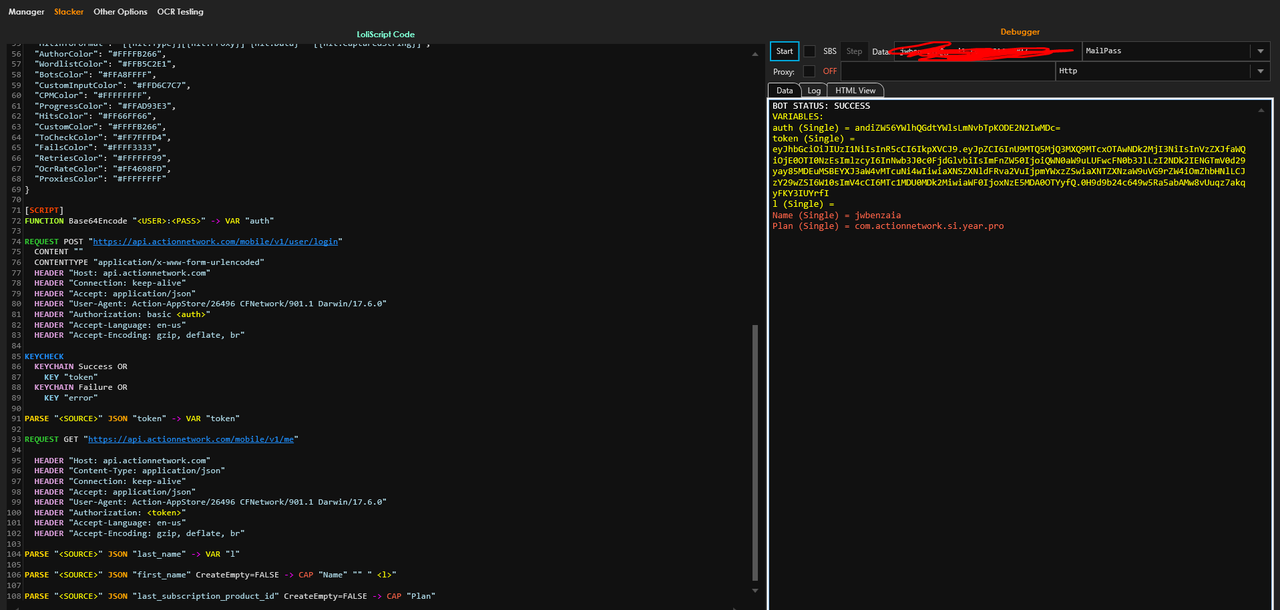The width and height of the screenshot is (1280, 610).
Task: Click the proxy address input field
Action: pyautogui.click(x=947, y=71)
